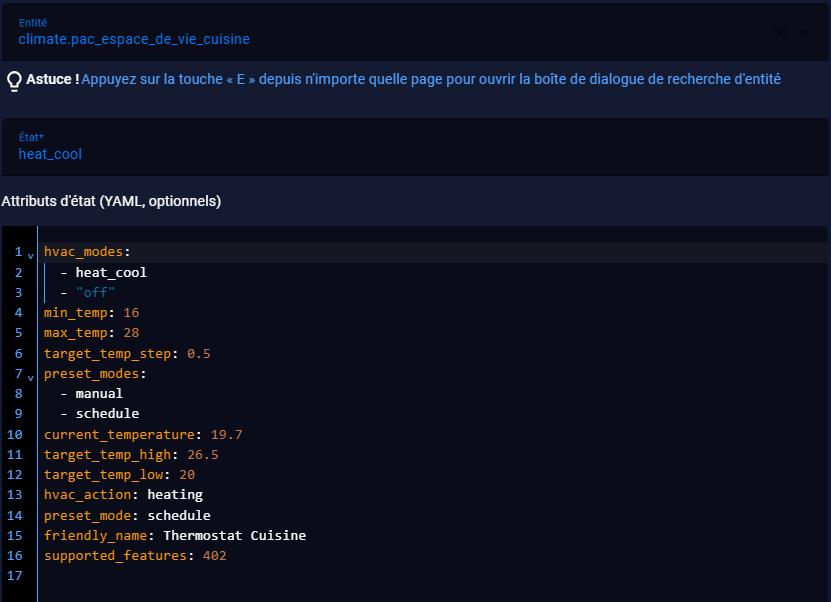
Task: Edit the État field showing heat_cool
Action: tap(415, 147)
